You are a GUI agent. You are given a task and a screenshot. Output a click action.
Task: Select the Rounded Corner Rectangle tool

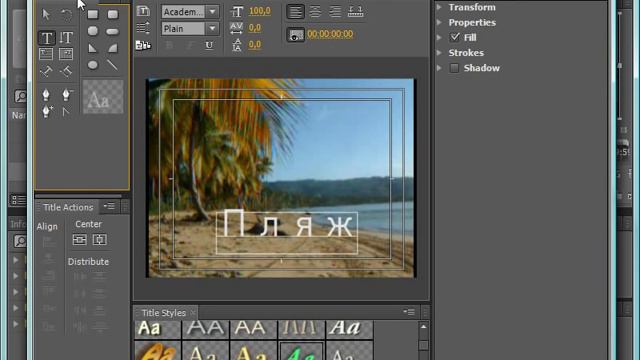[x=113, y=15]
